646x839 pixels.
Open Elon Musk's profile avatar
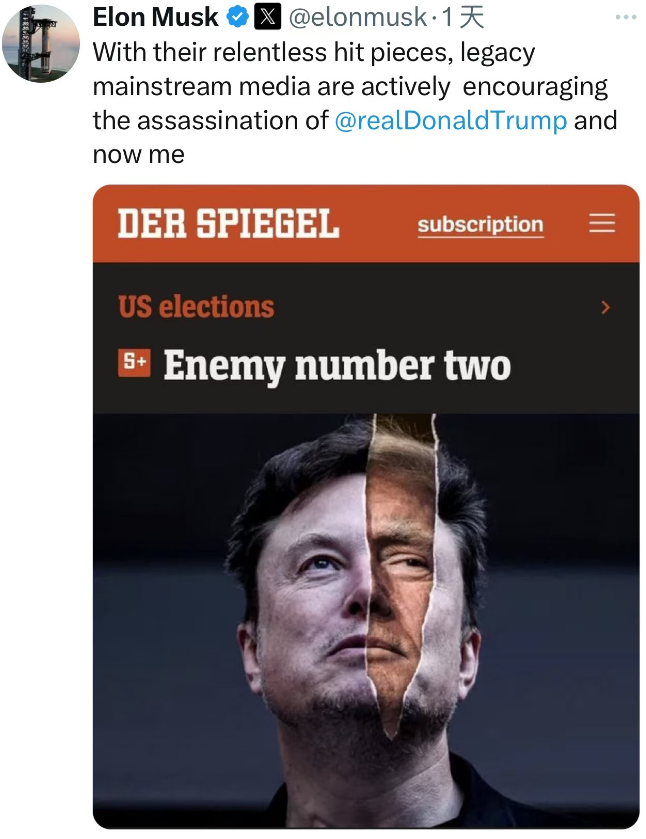[x=41, y=43]
